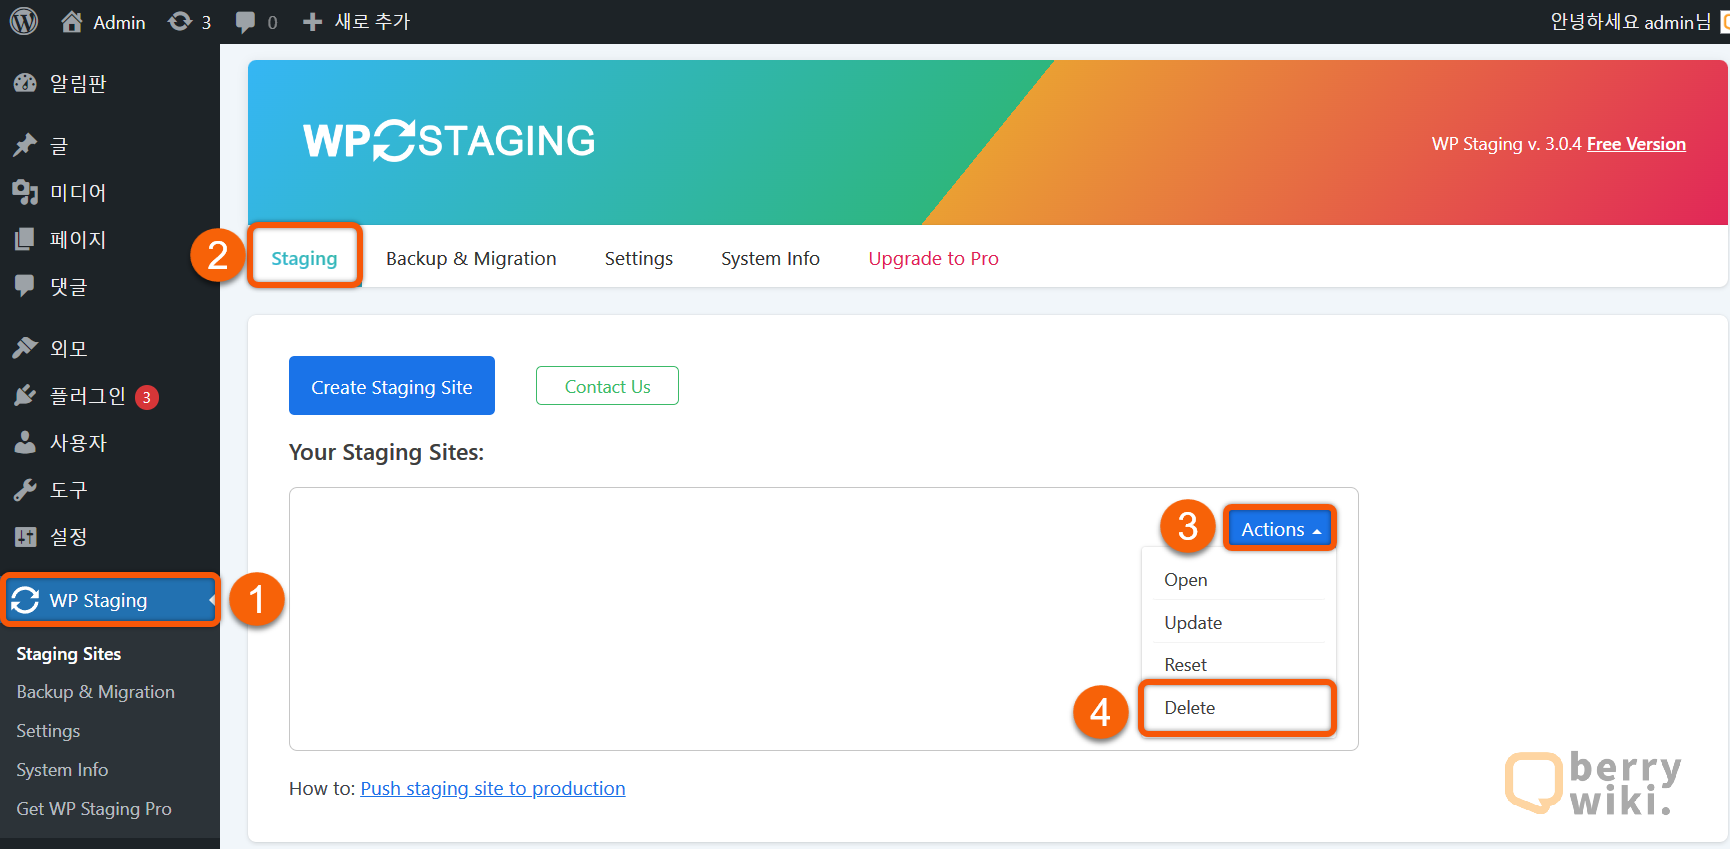The height and width of the screenshot is (849, 1730).
Task: Open 댓글 comments sidebar icon
Action: click(x=25, y=286)
